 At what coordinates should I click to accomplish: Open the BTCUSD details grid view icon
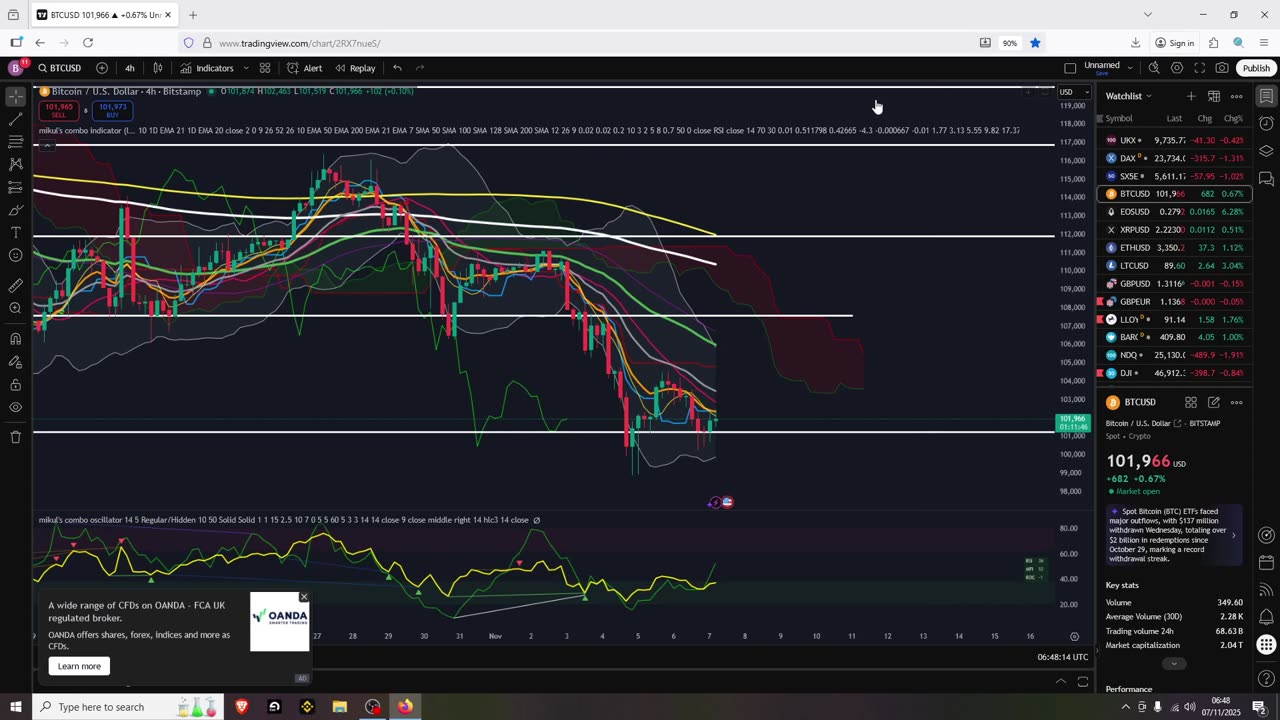(1191, 402)
